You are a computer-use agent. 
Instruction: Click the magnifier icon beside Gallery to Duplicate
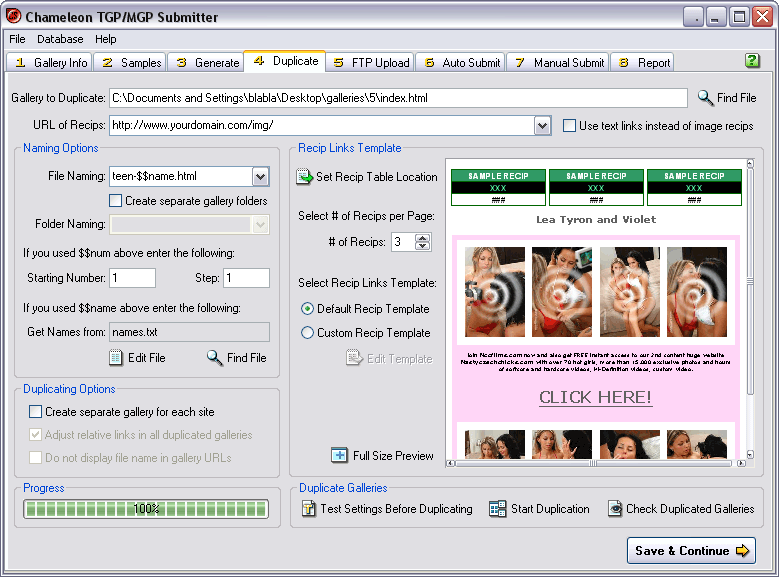705,98
